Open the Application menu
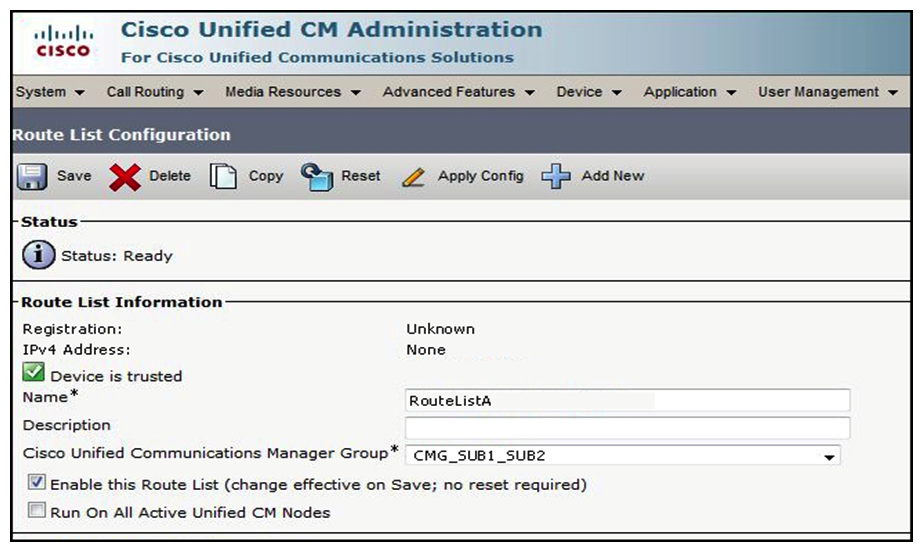The height and width of the screenshot is (551, 922). point(690,92)
